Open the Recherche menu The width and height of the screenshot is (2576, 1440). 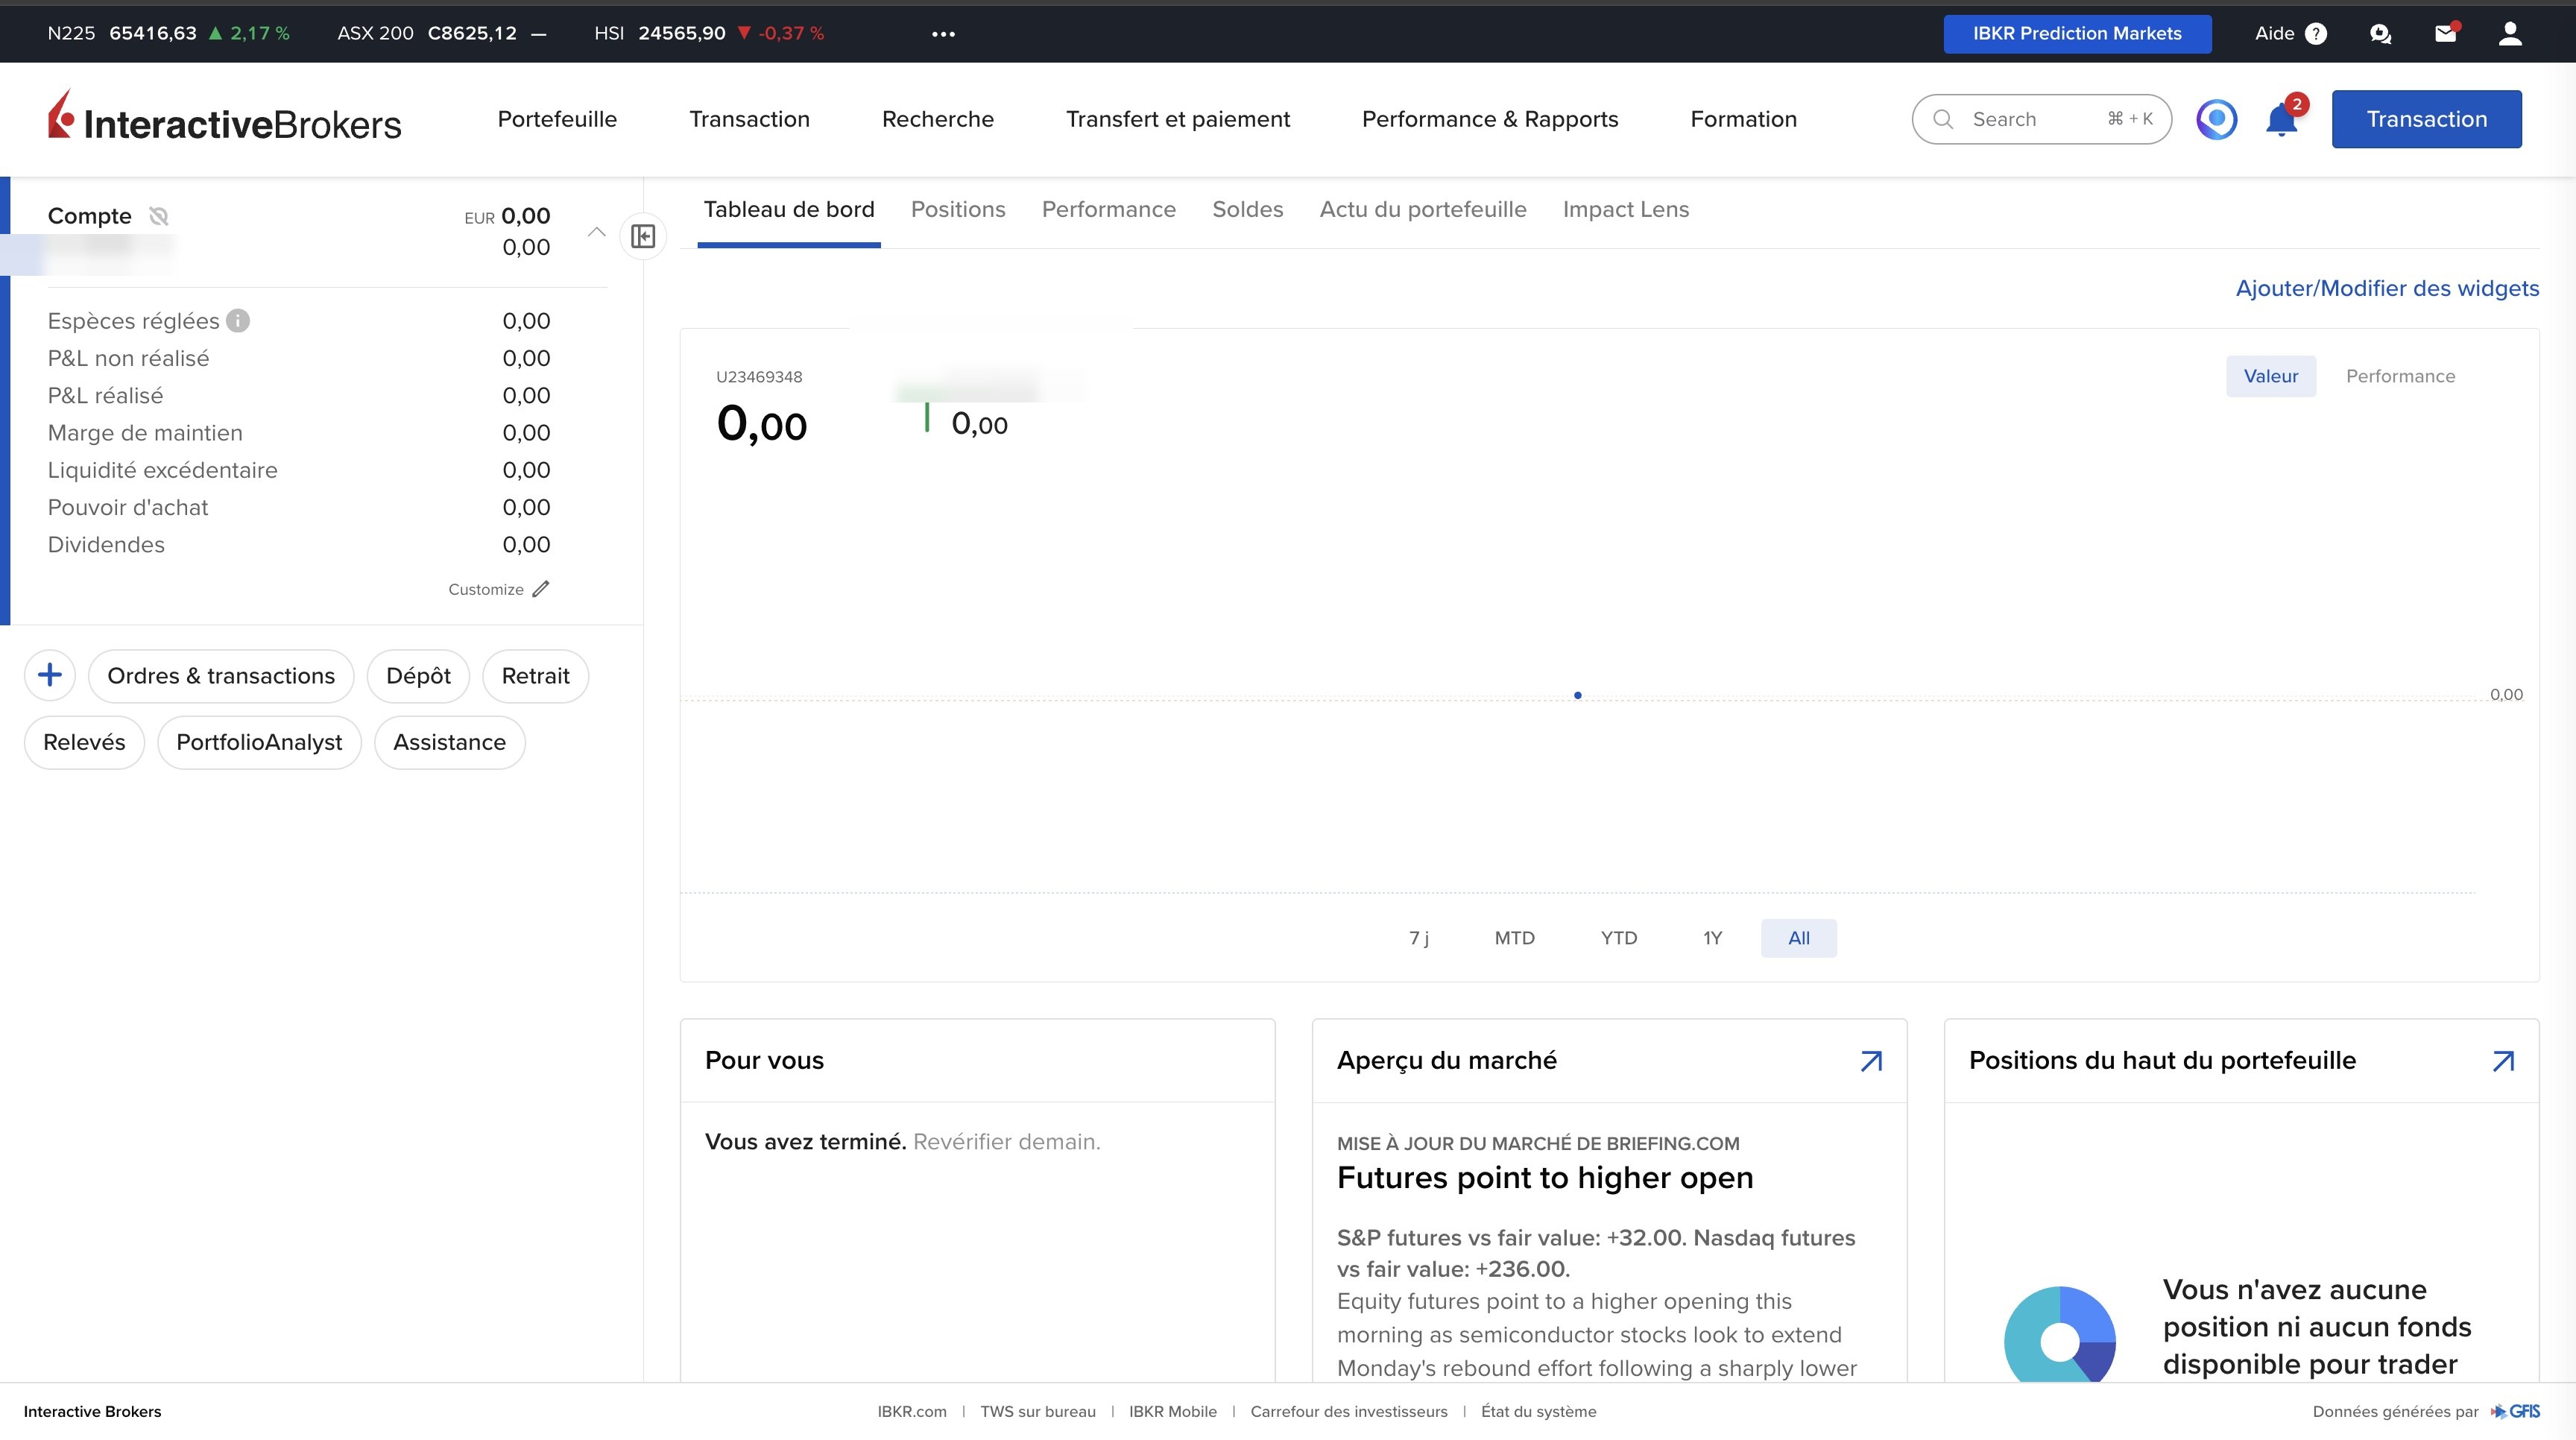coord(938,119)
